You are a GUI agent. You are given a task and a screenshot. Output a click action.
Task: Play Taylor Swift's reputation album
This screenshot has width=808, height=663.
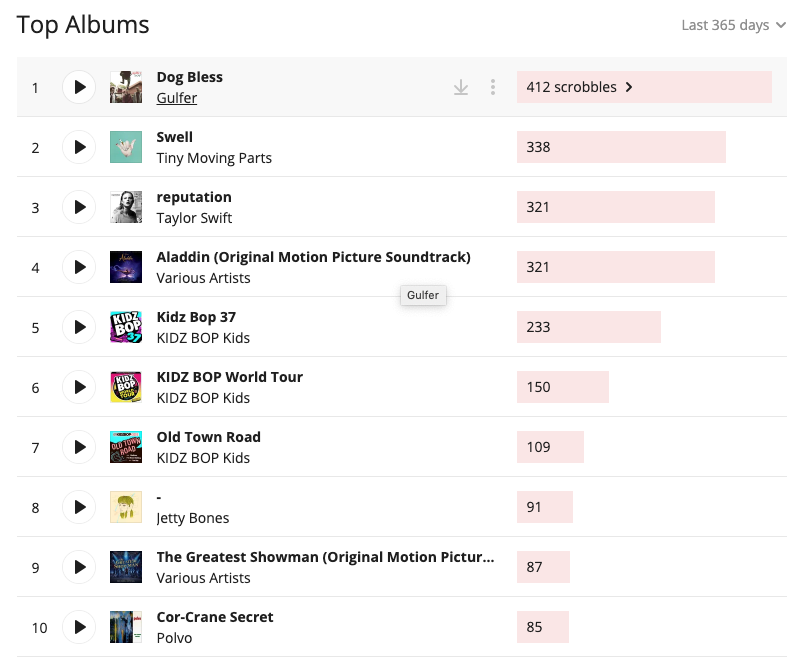click(79, 207)
